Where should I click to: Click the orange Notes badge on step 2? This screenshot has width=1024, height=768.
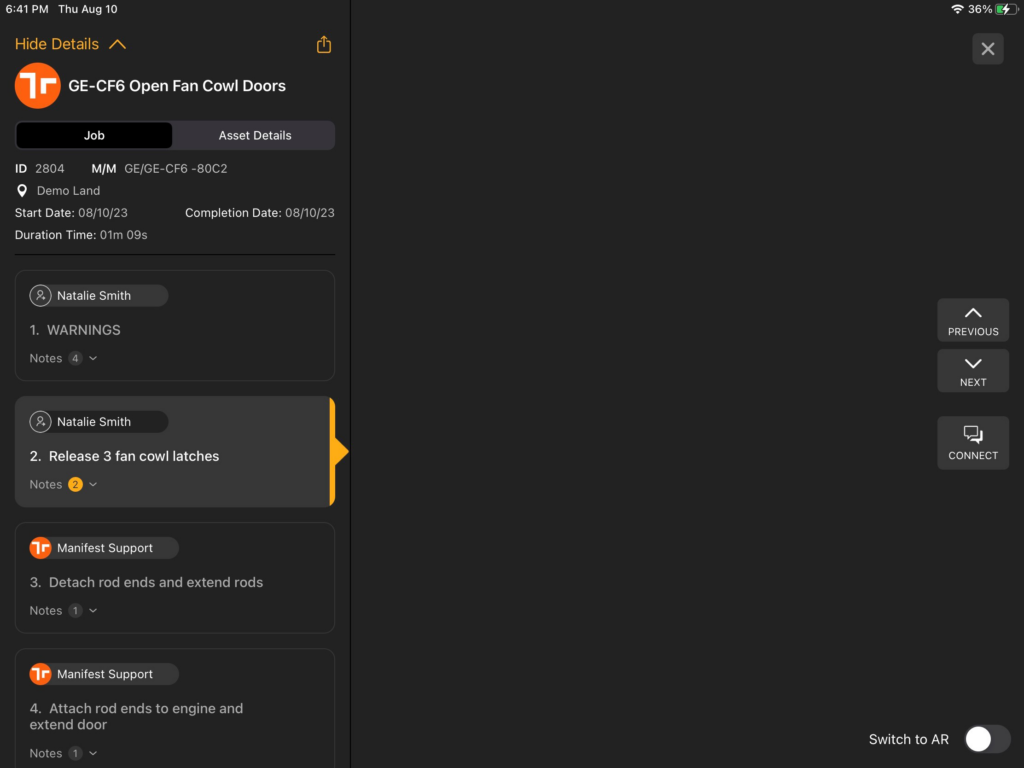pos(76,484)
